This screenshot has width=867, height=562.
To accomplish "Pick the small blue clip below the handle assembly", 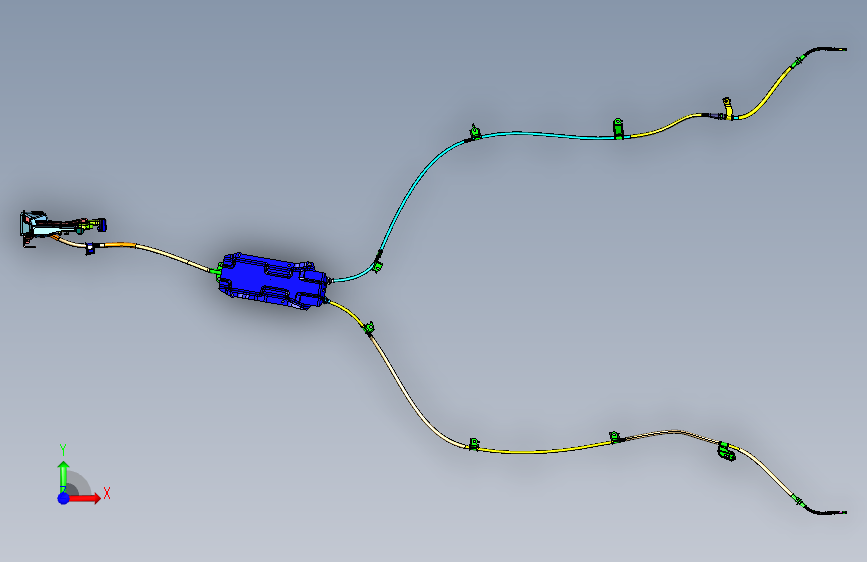I will pyautogui.click(x=90, y=249).
